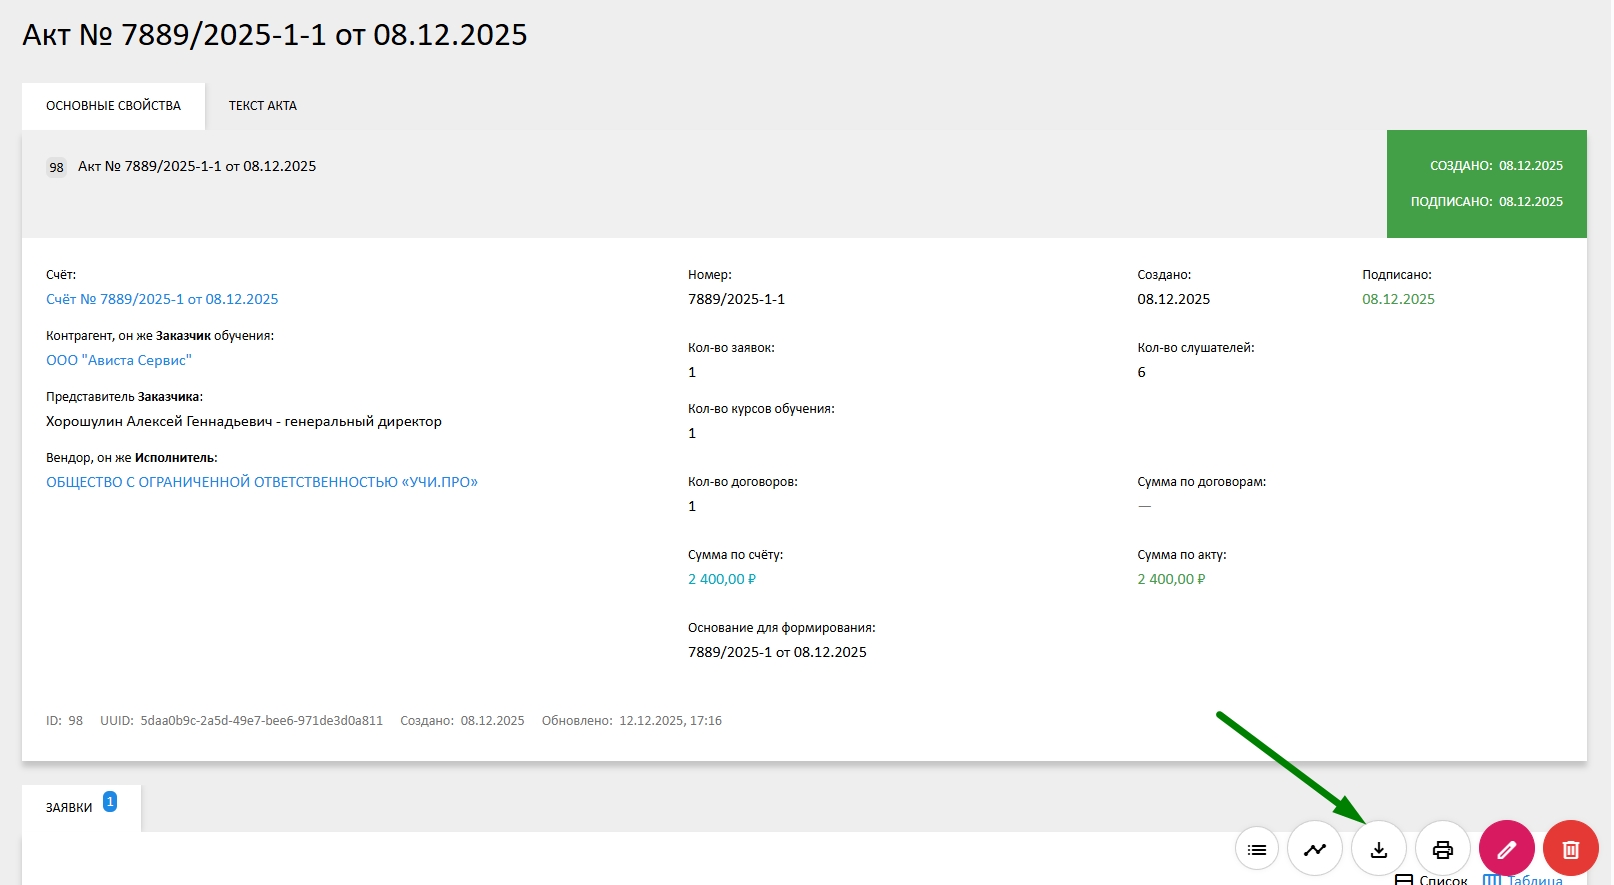Delete the act via red trash button
The width and height of the screenshot is (1614, 885).
click(x=1570, y=849)
